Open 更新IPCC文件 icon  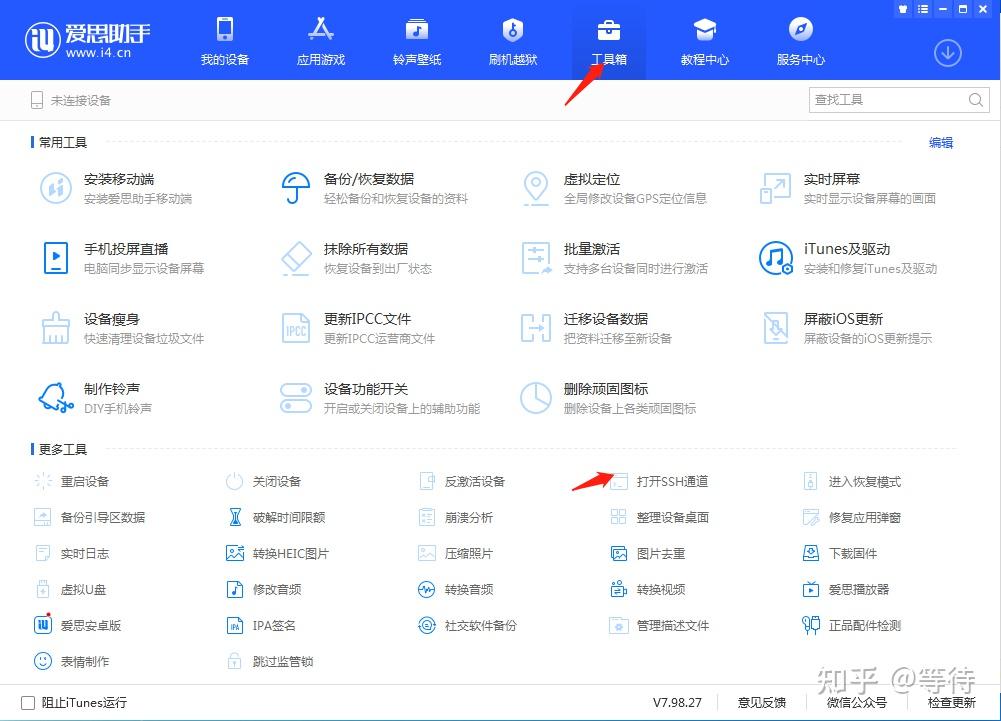click(x=296, y=328)
